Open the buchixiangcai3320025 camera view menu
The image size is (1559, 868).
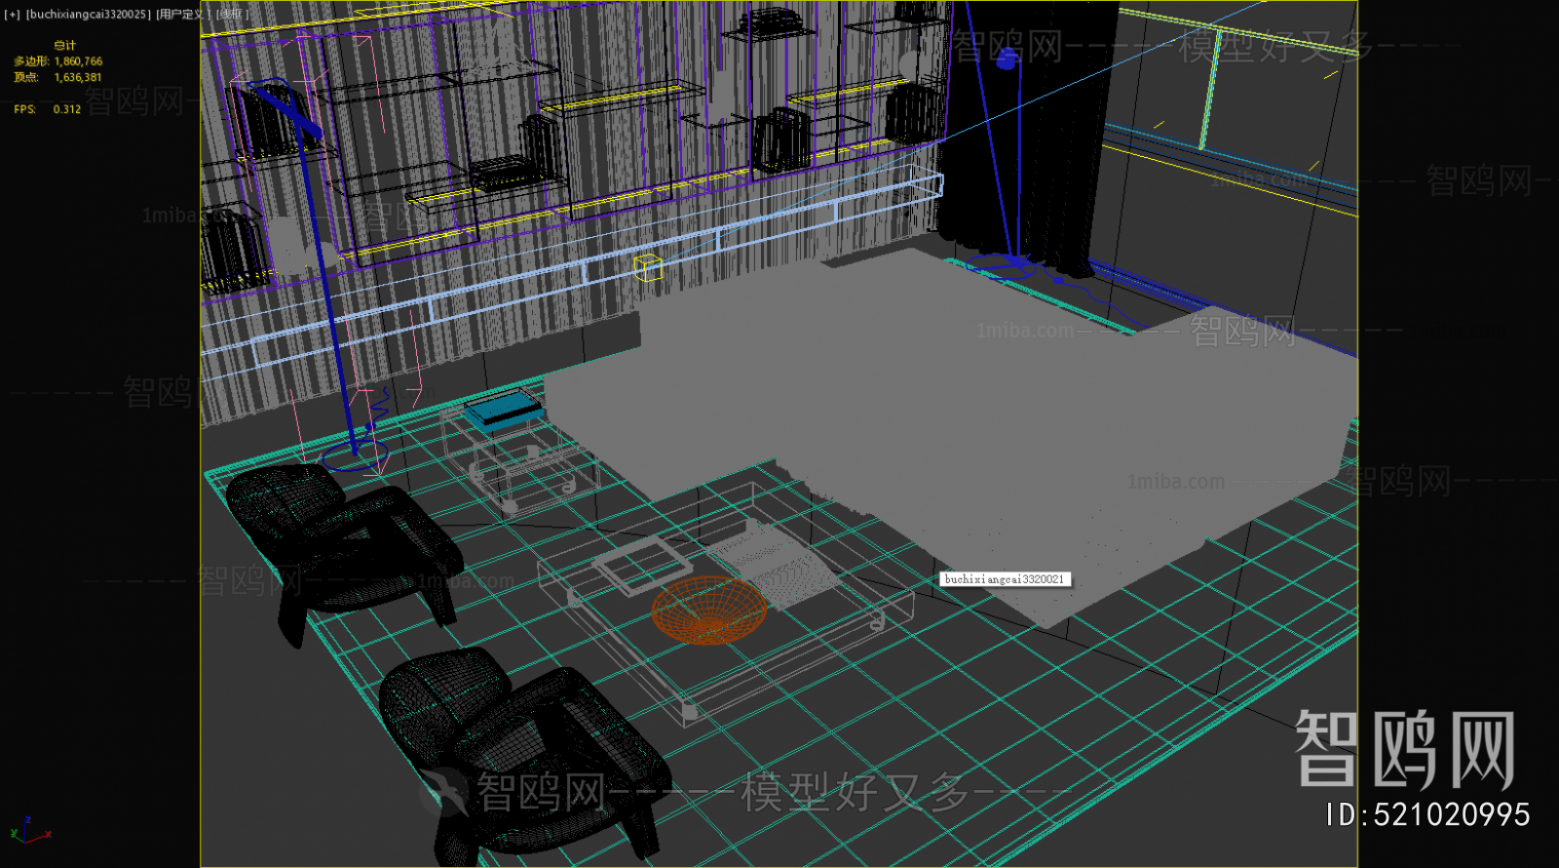88,15
